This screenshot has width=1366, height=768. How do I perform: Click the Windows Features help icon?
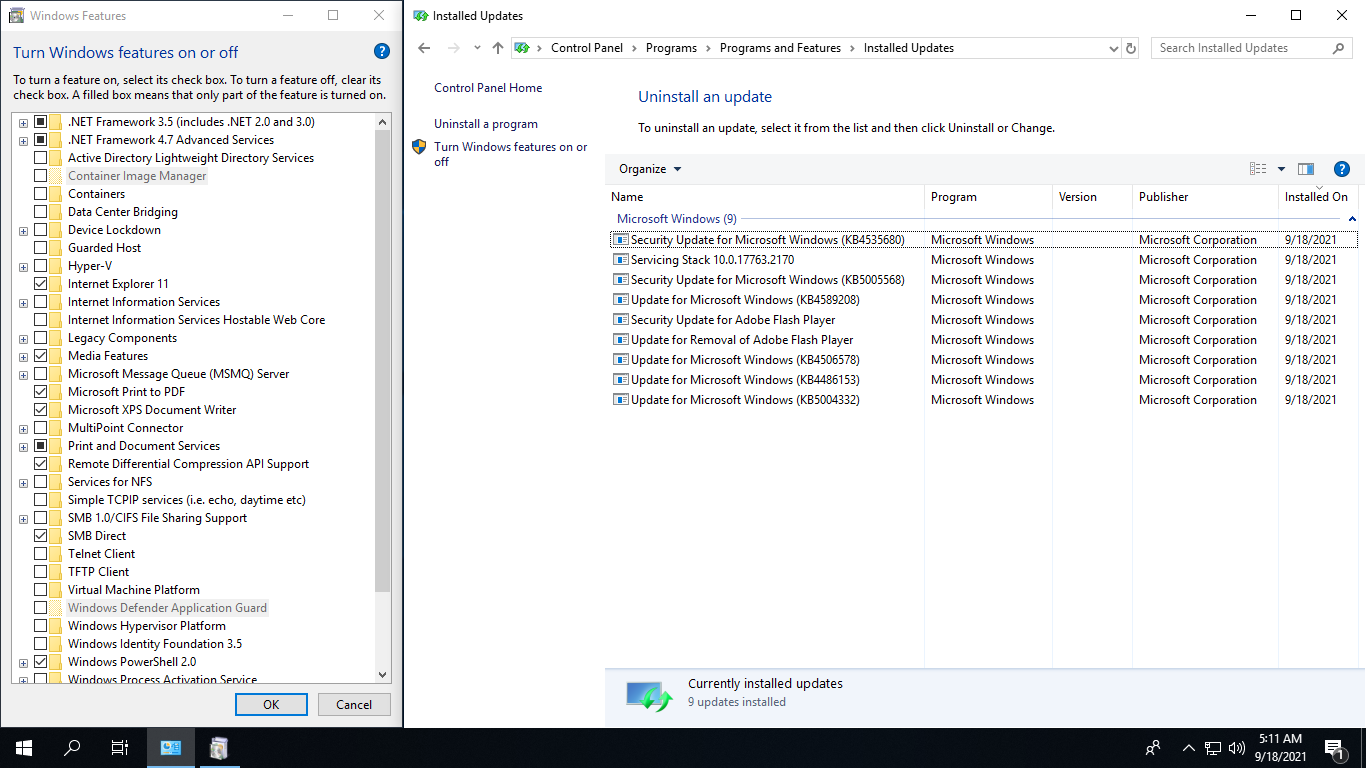(381, 52)
